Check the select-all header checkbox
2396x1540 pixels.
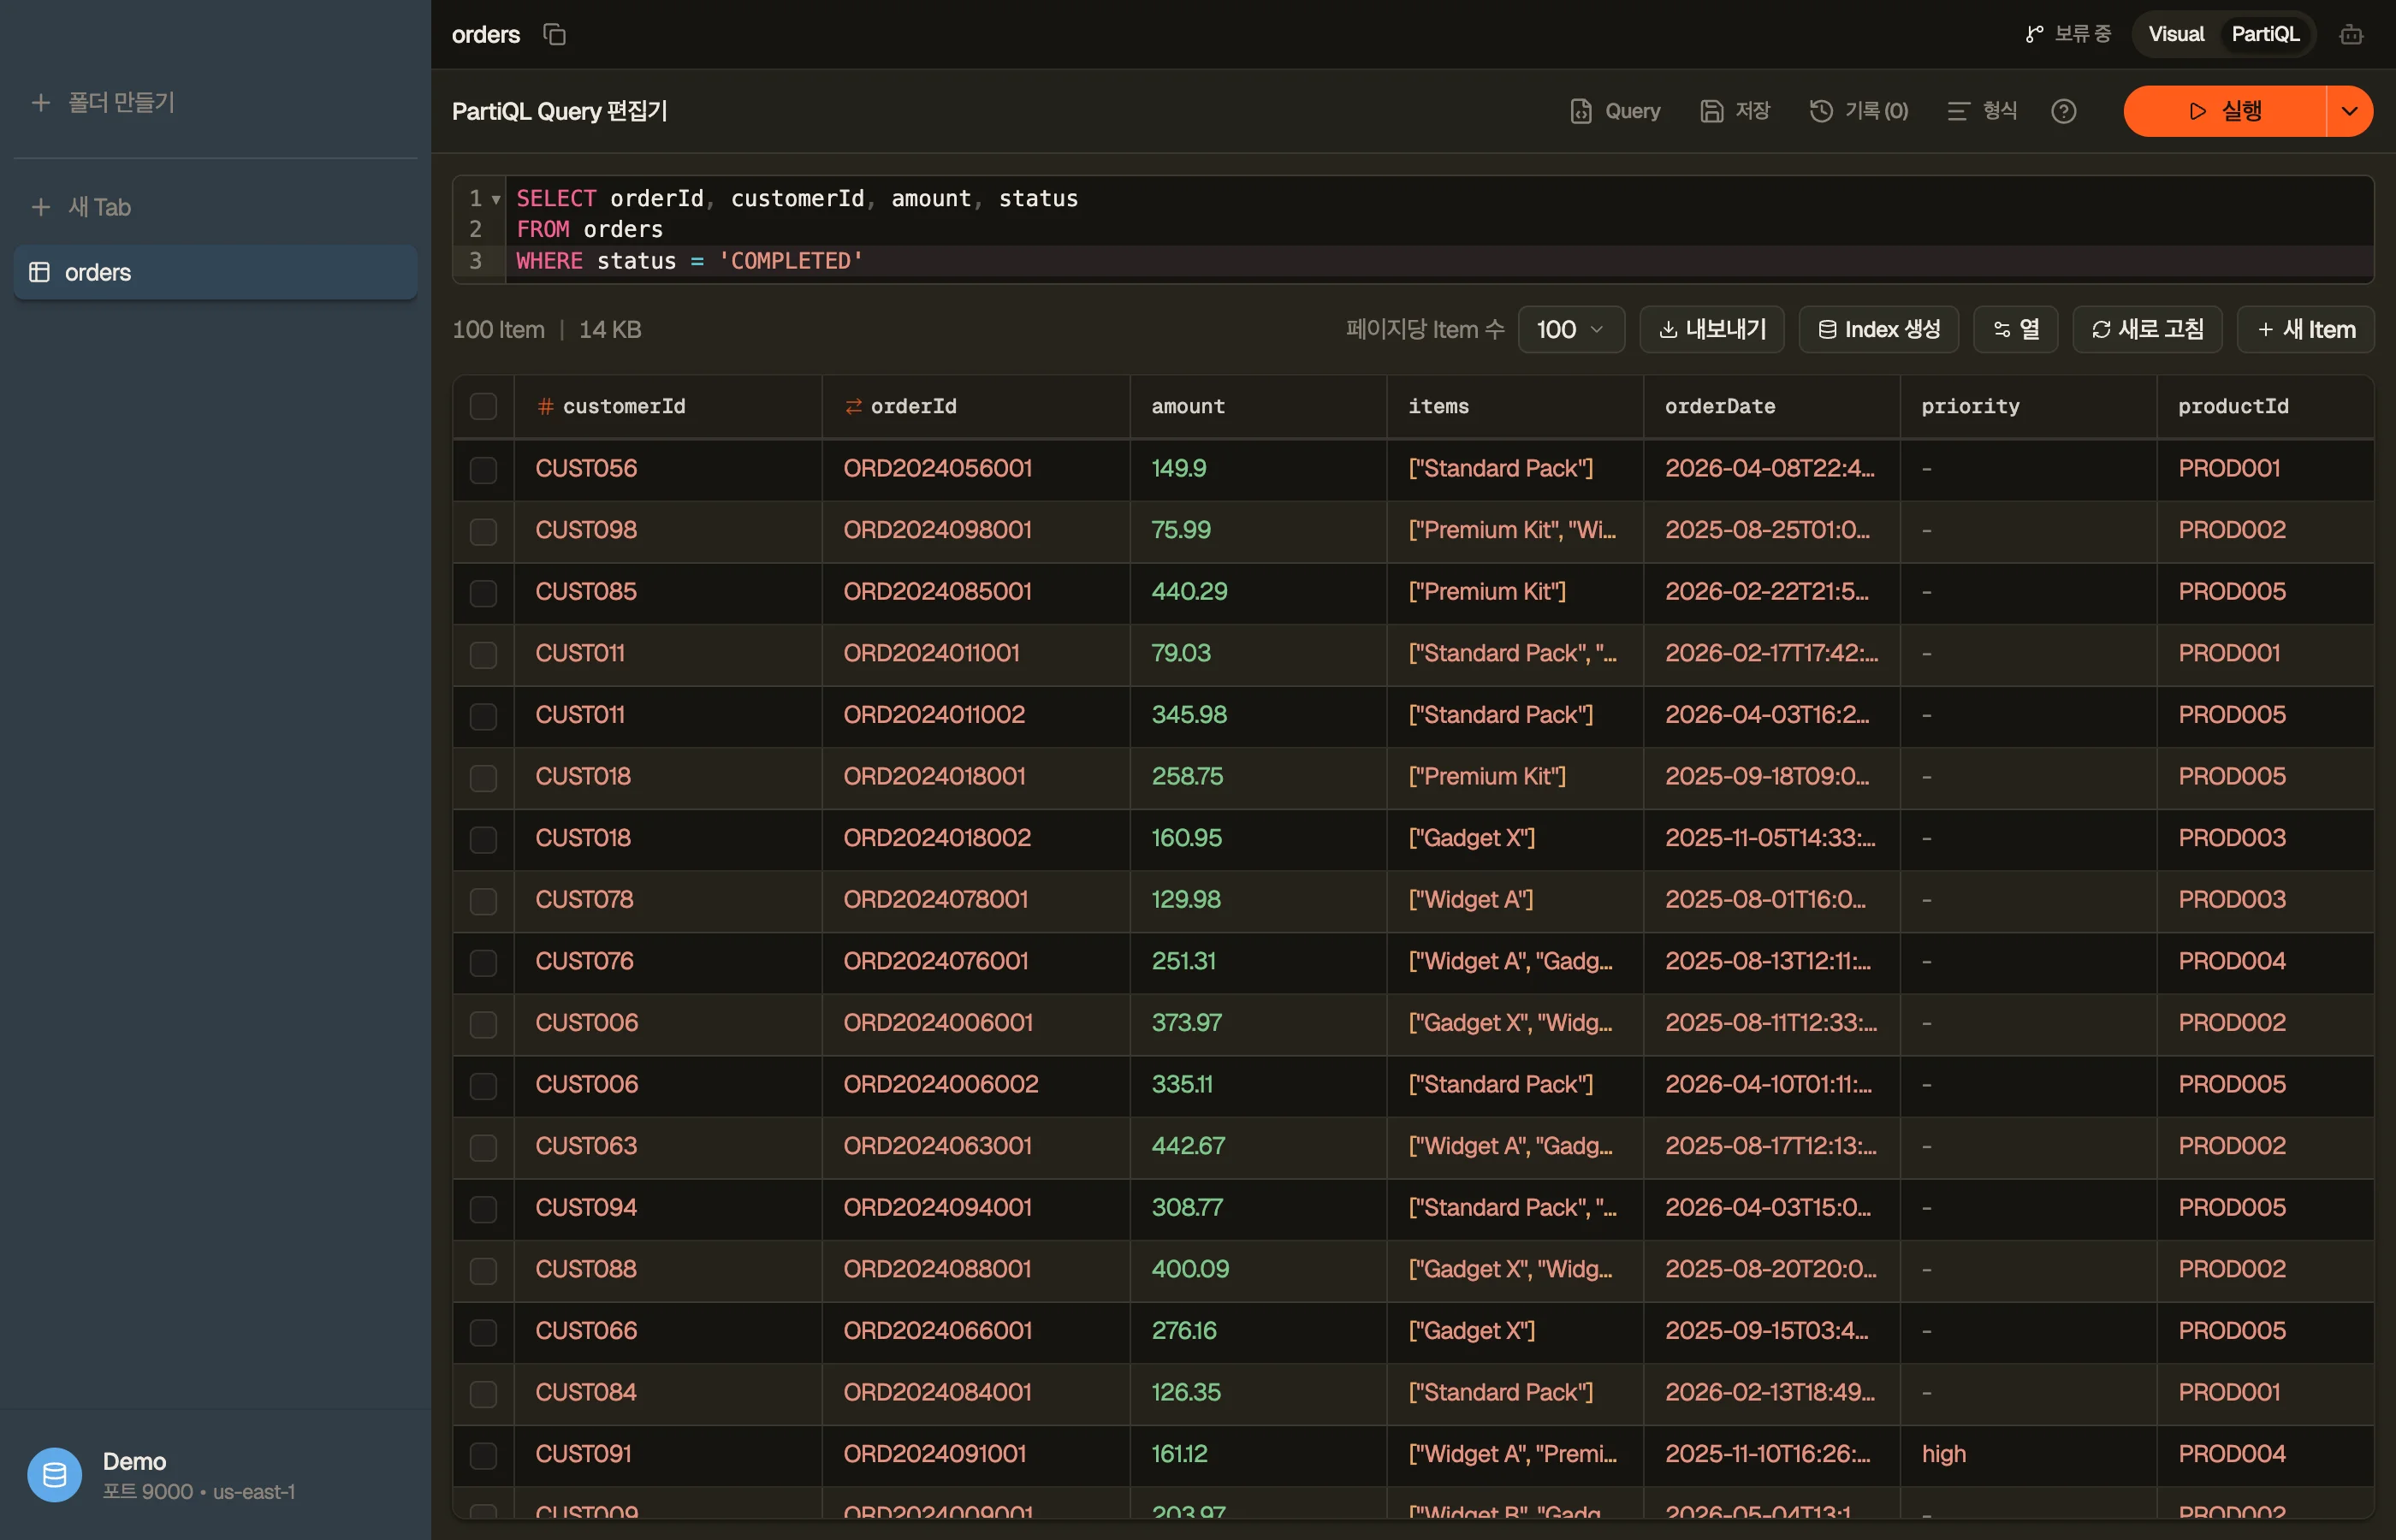(x=483, y=406)
